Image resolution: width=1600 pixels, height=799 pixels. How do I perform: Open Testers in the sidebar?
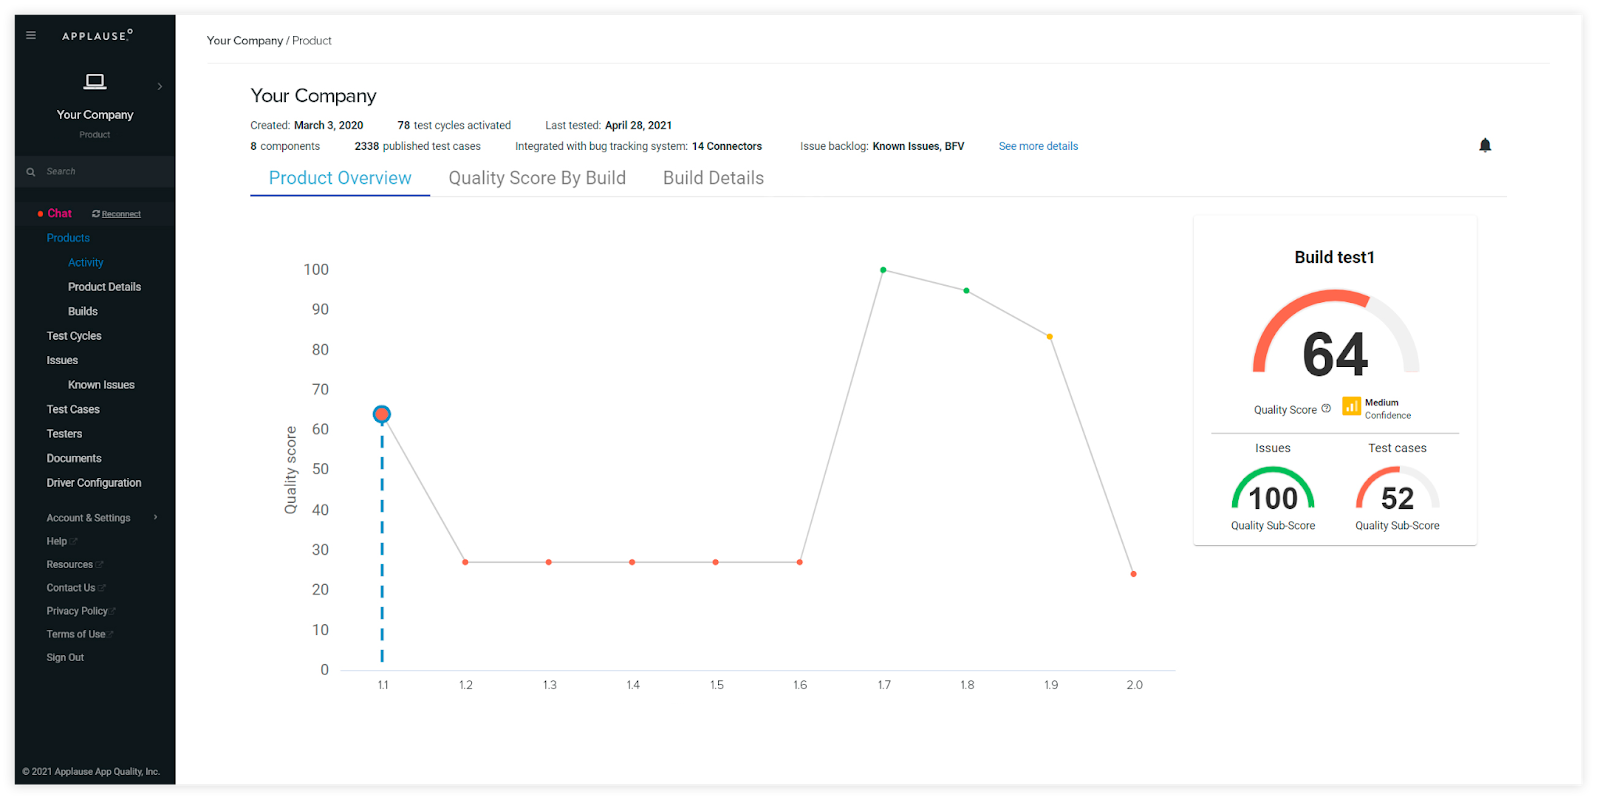(x=64, y=434)
